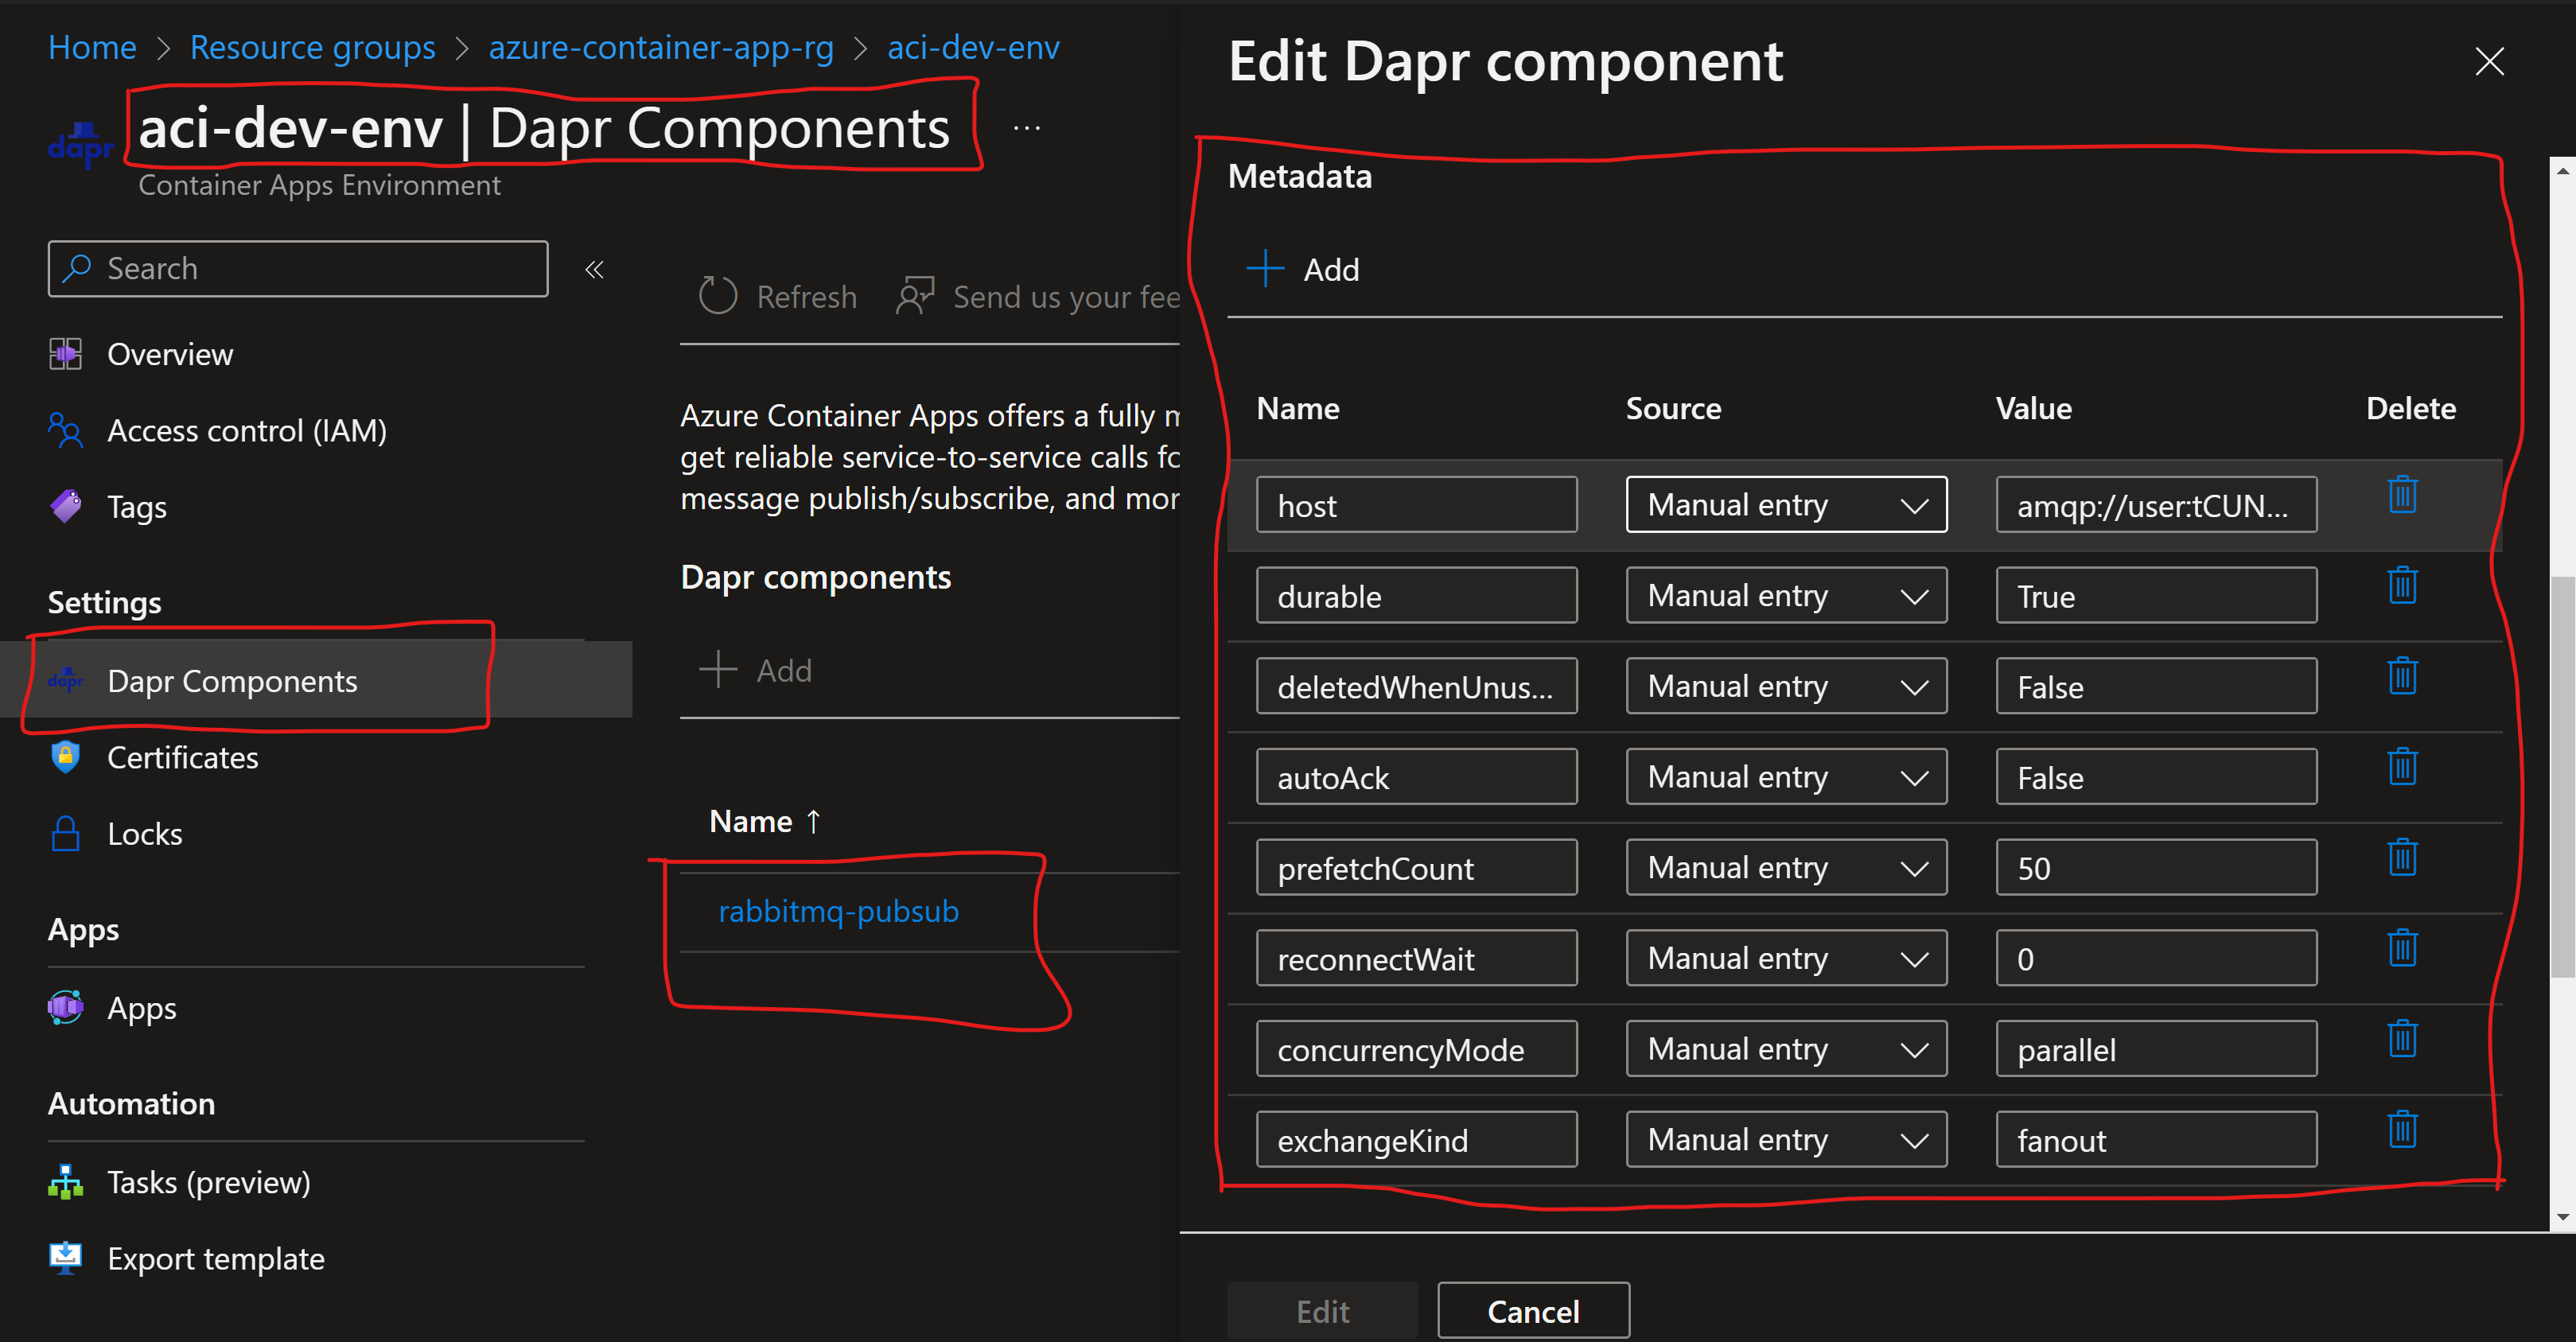Delete the durable metadata row
The height and width of the screenshot is (1342, 2576).
pos(2402,585)
